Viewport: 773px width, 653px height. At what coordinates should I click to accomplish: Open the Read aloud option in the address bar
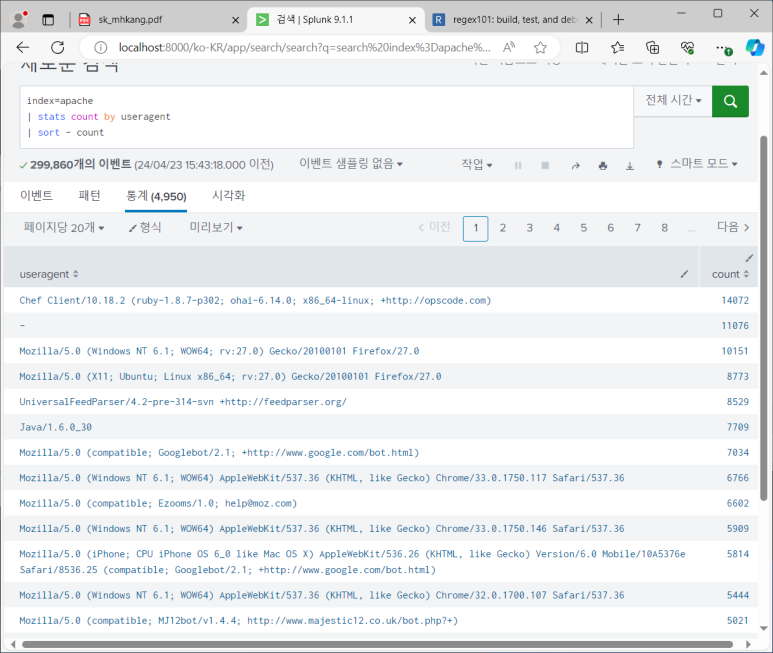click(x=509, y=47)
